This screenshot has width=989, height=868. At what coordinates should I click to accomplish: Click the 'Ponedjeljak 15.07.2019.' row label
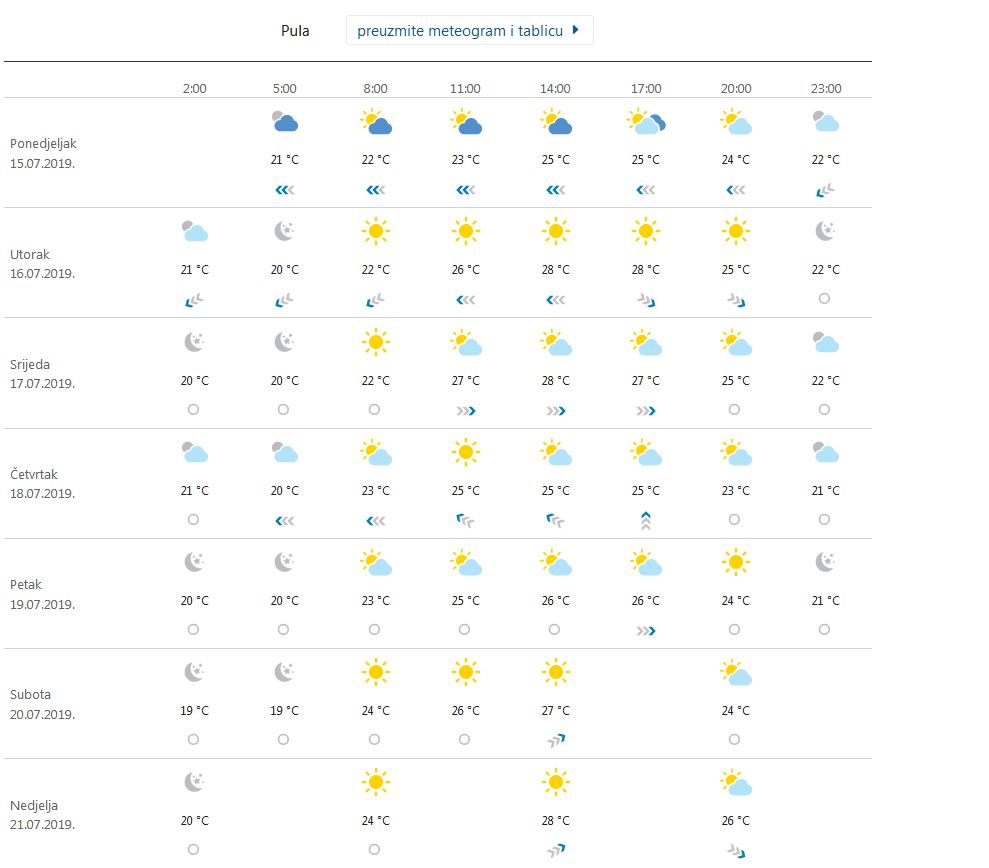(43, 152)
